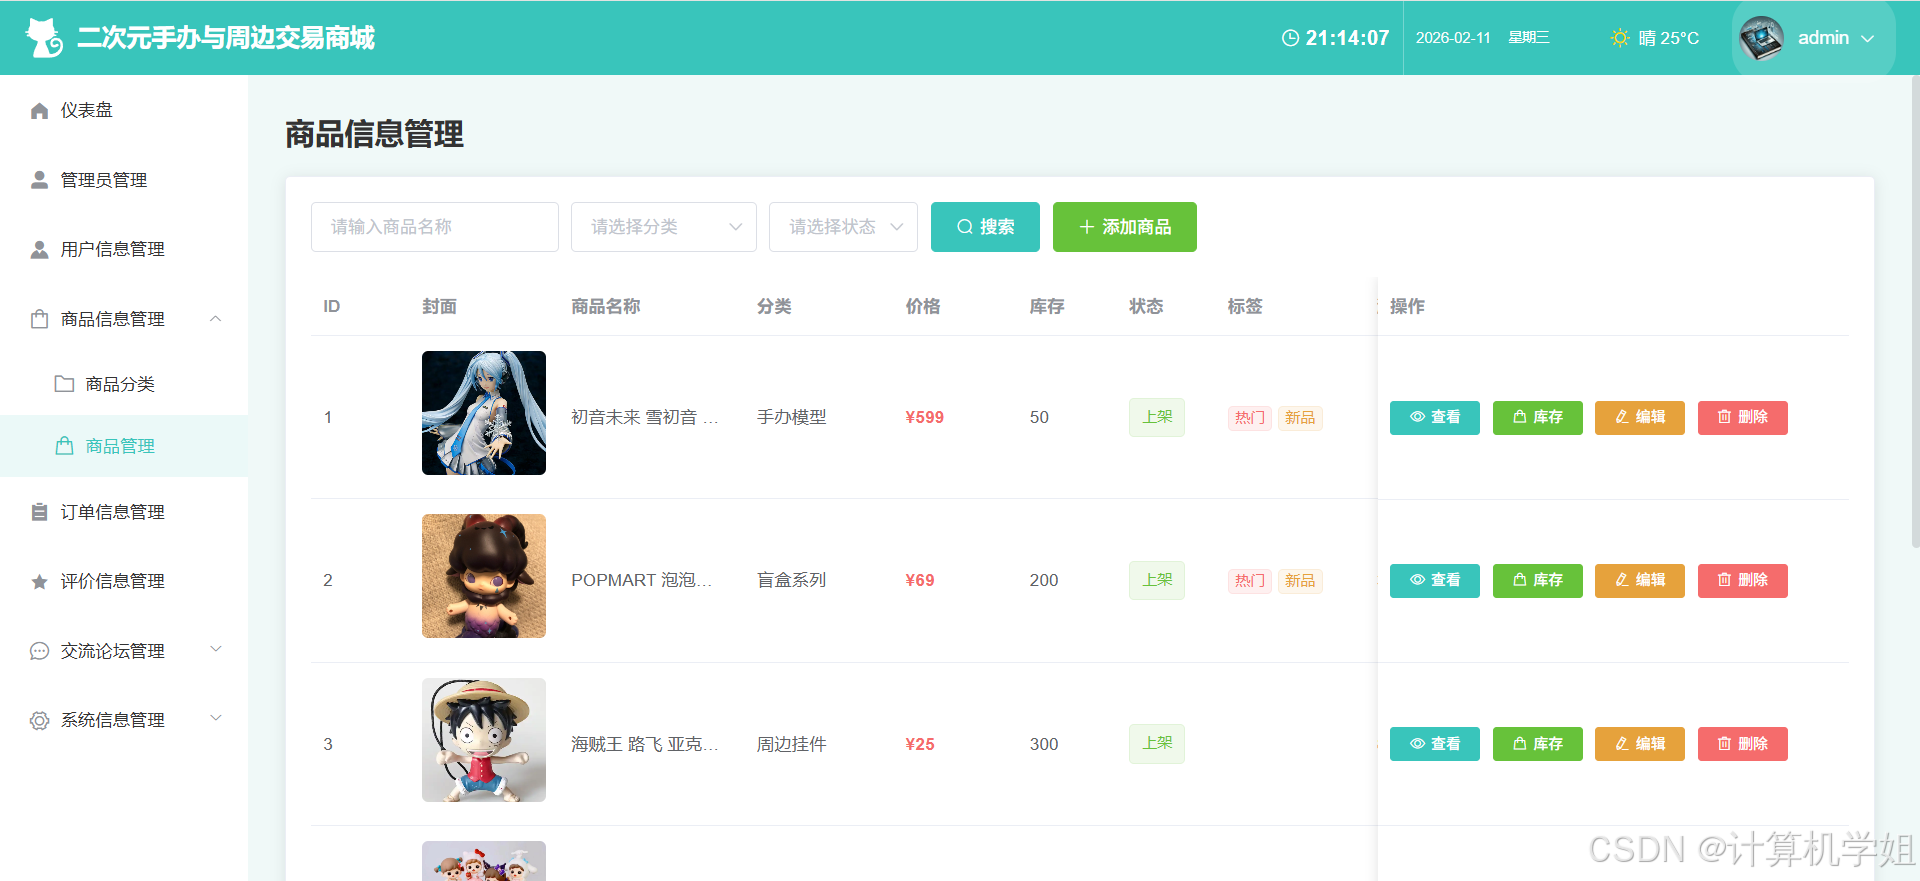This screenshot has height=881, width=1920.
Task: Click the 价格 column header
Action: click(x=923, y=306)
